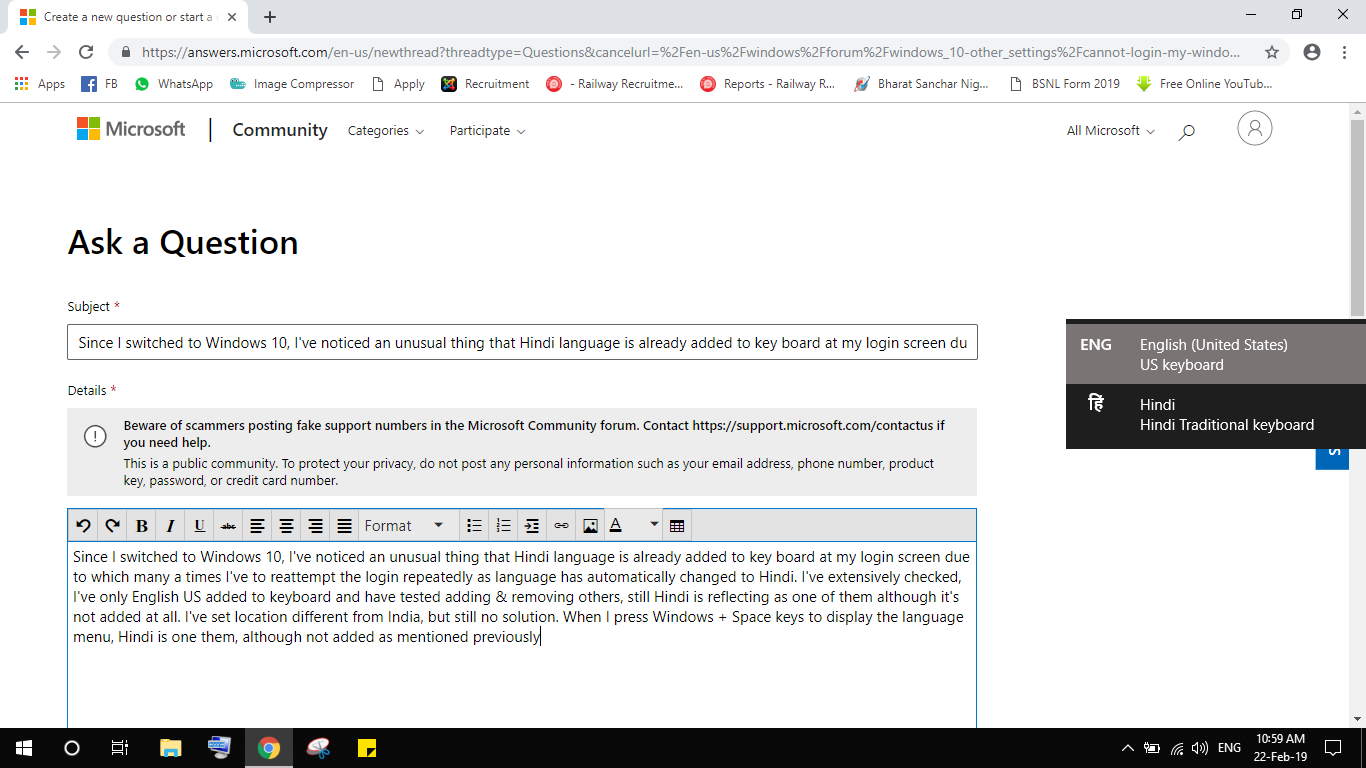Screen dimensions: 1366x768
Task: Open the site search
Action: coord(1186,131)
